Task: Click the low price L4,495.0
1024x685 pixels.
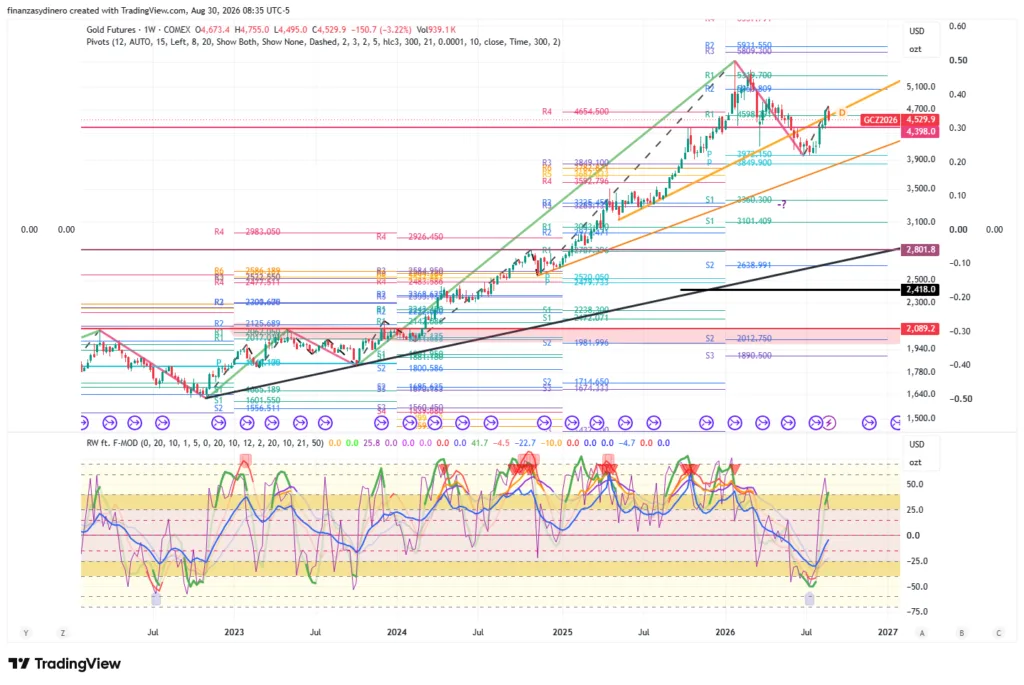Action: click(x=291, y=29)
